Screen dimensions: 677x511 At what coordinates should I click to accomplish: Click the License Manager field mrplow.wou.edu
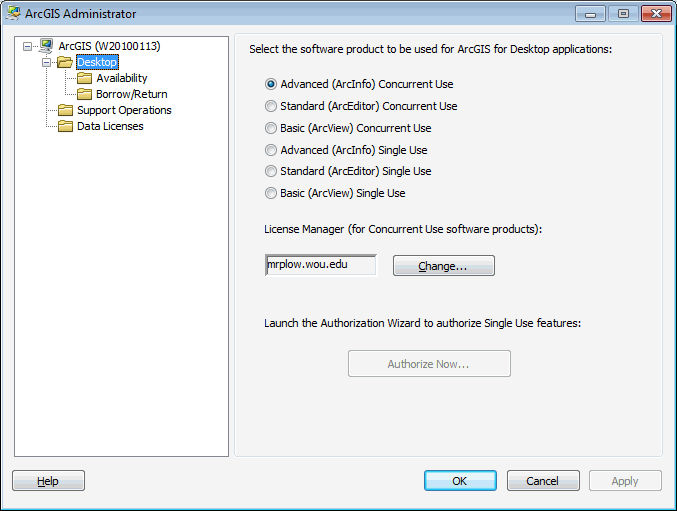click(321, 265)
